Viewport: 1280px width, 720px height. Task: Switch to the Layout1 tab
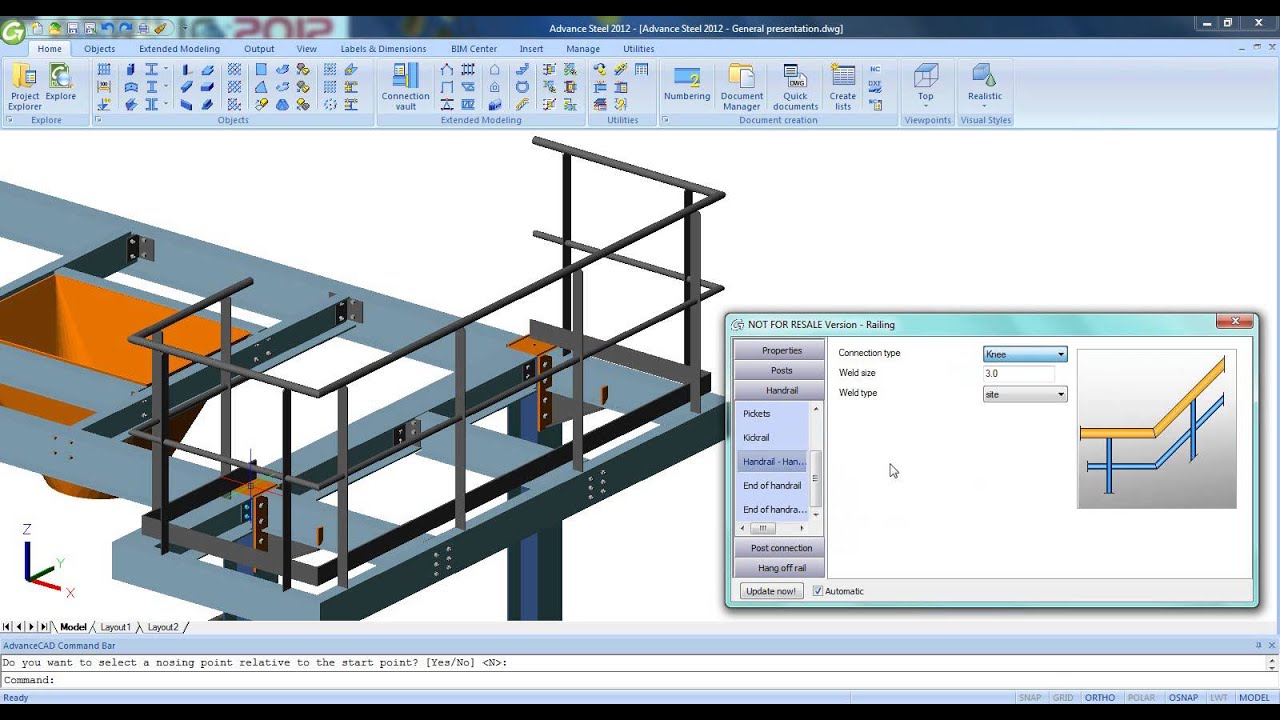115,627
